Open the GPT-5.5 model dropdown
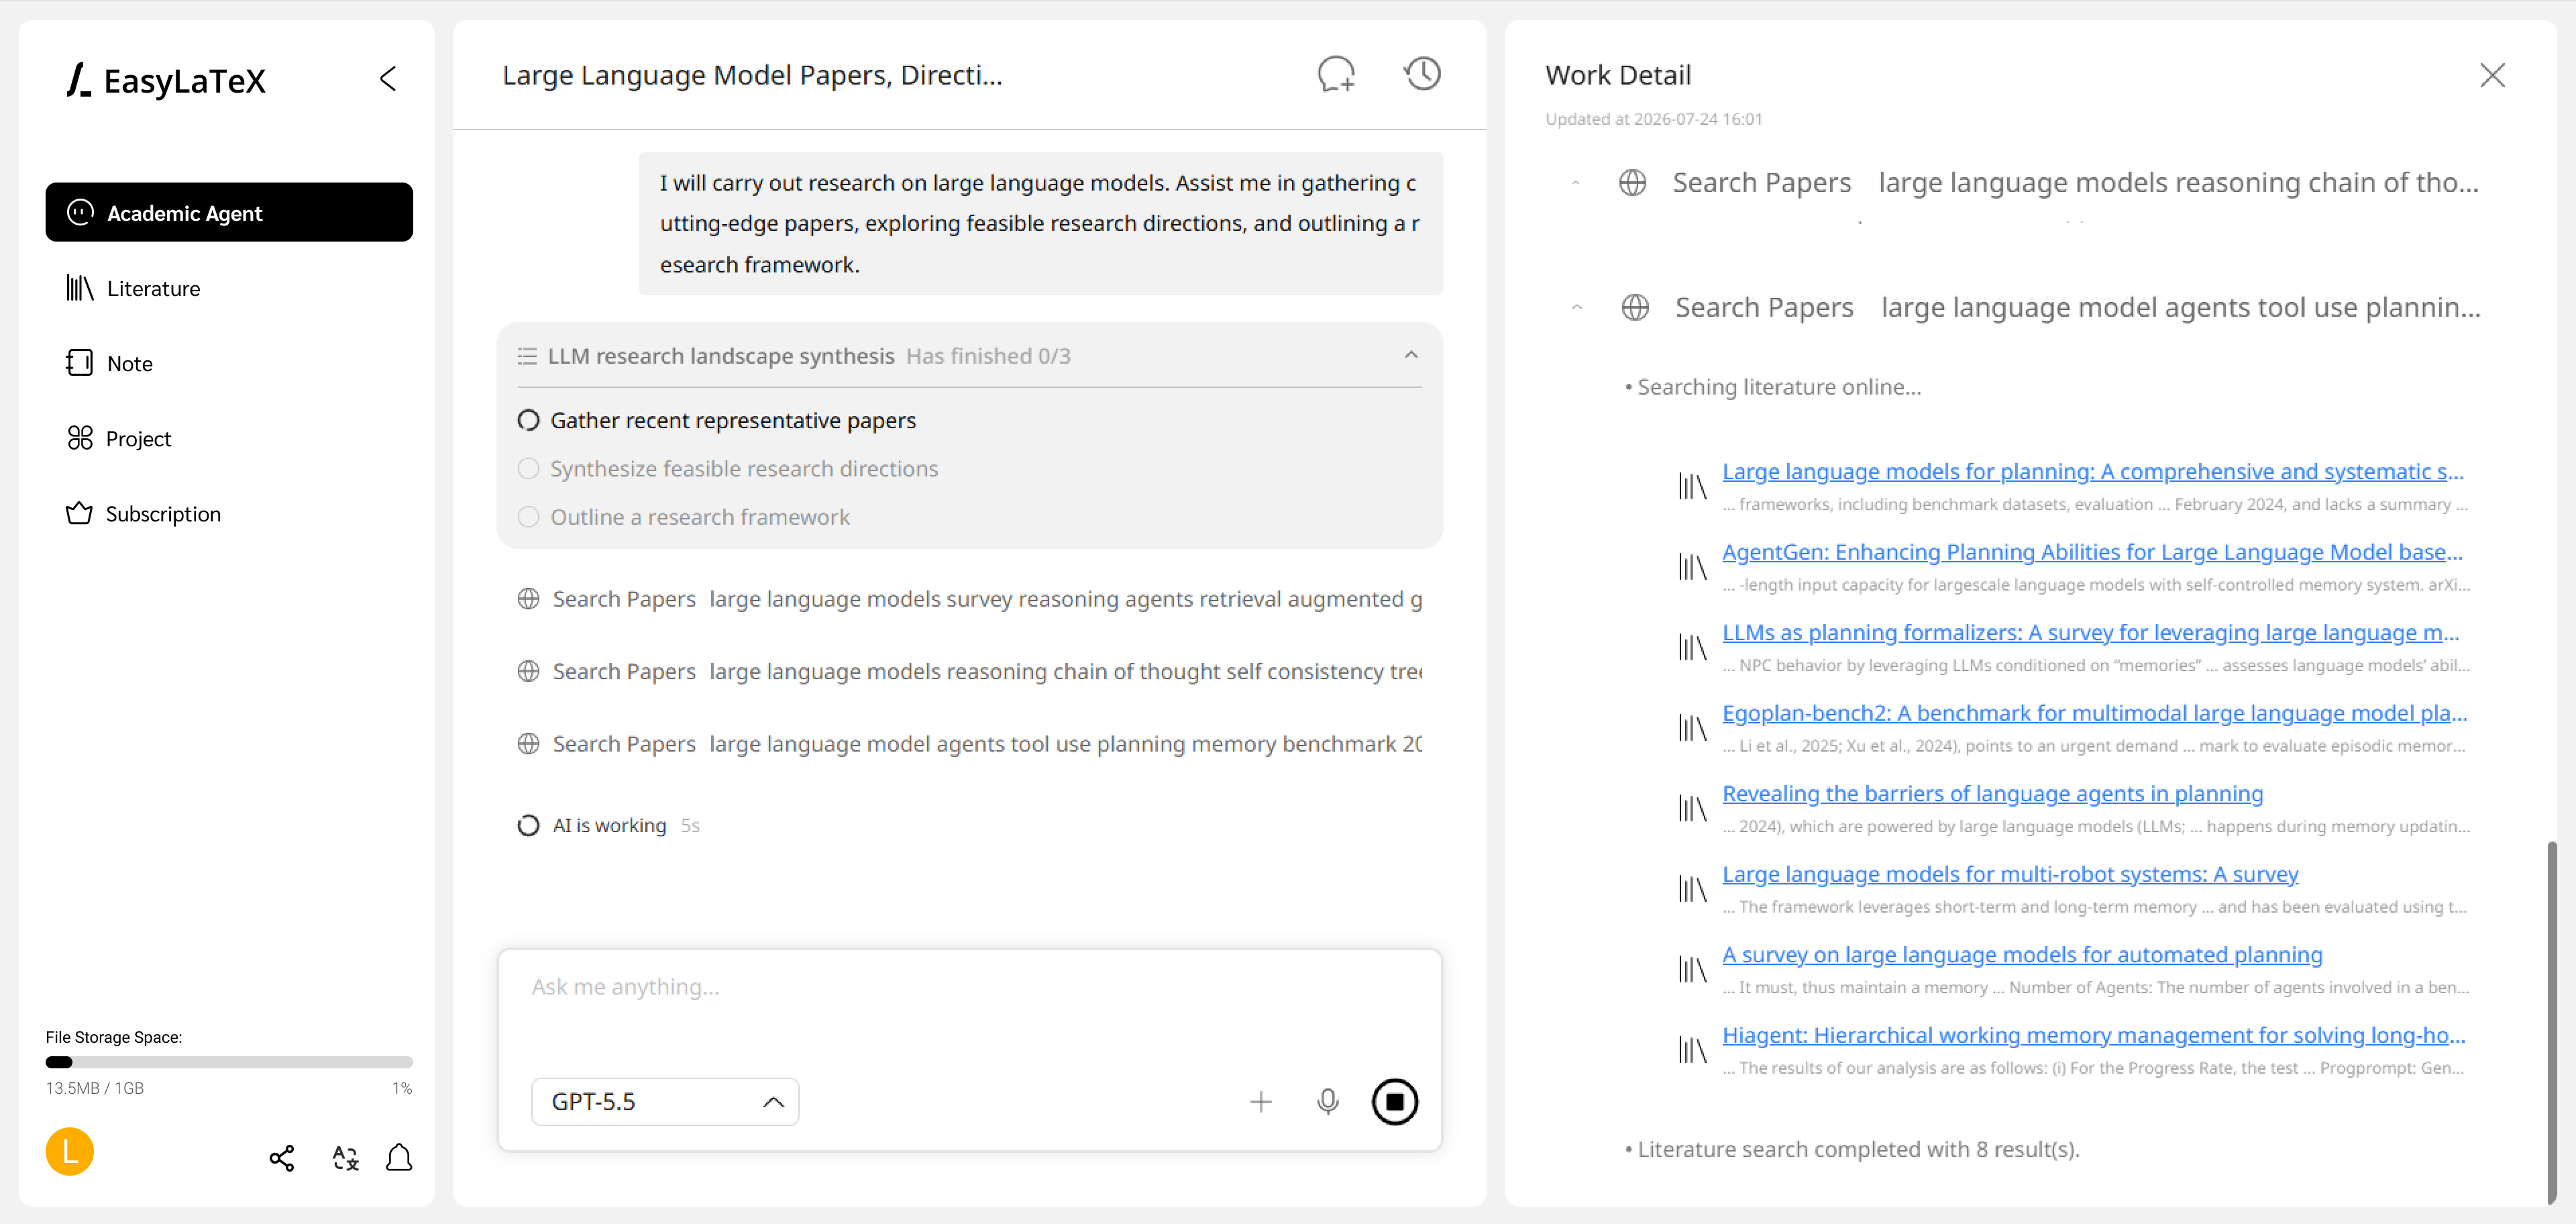 click(x=665, y=1101)
